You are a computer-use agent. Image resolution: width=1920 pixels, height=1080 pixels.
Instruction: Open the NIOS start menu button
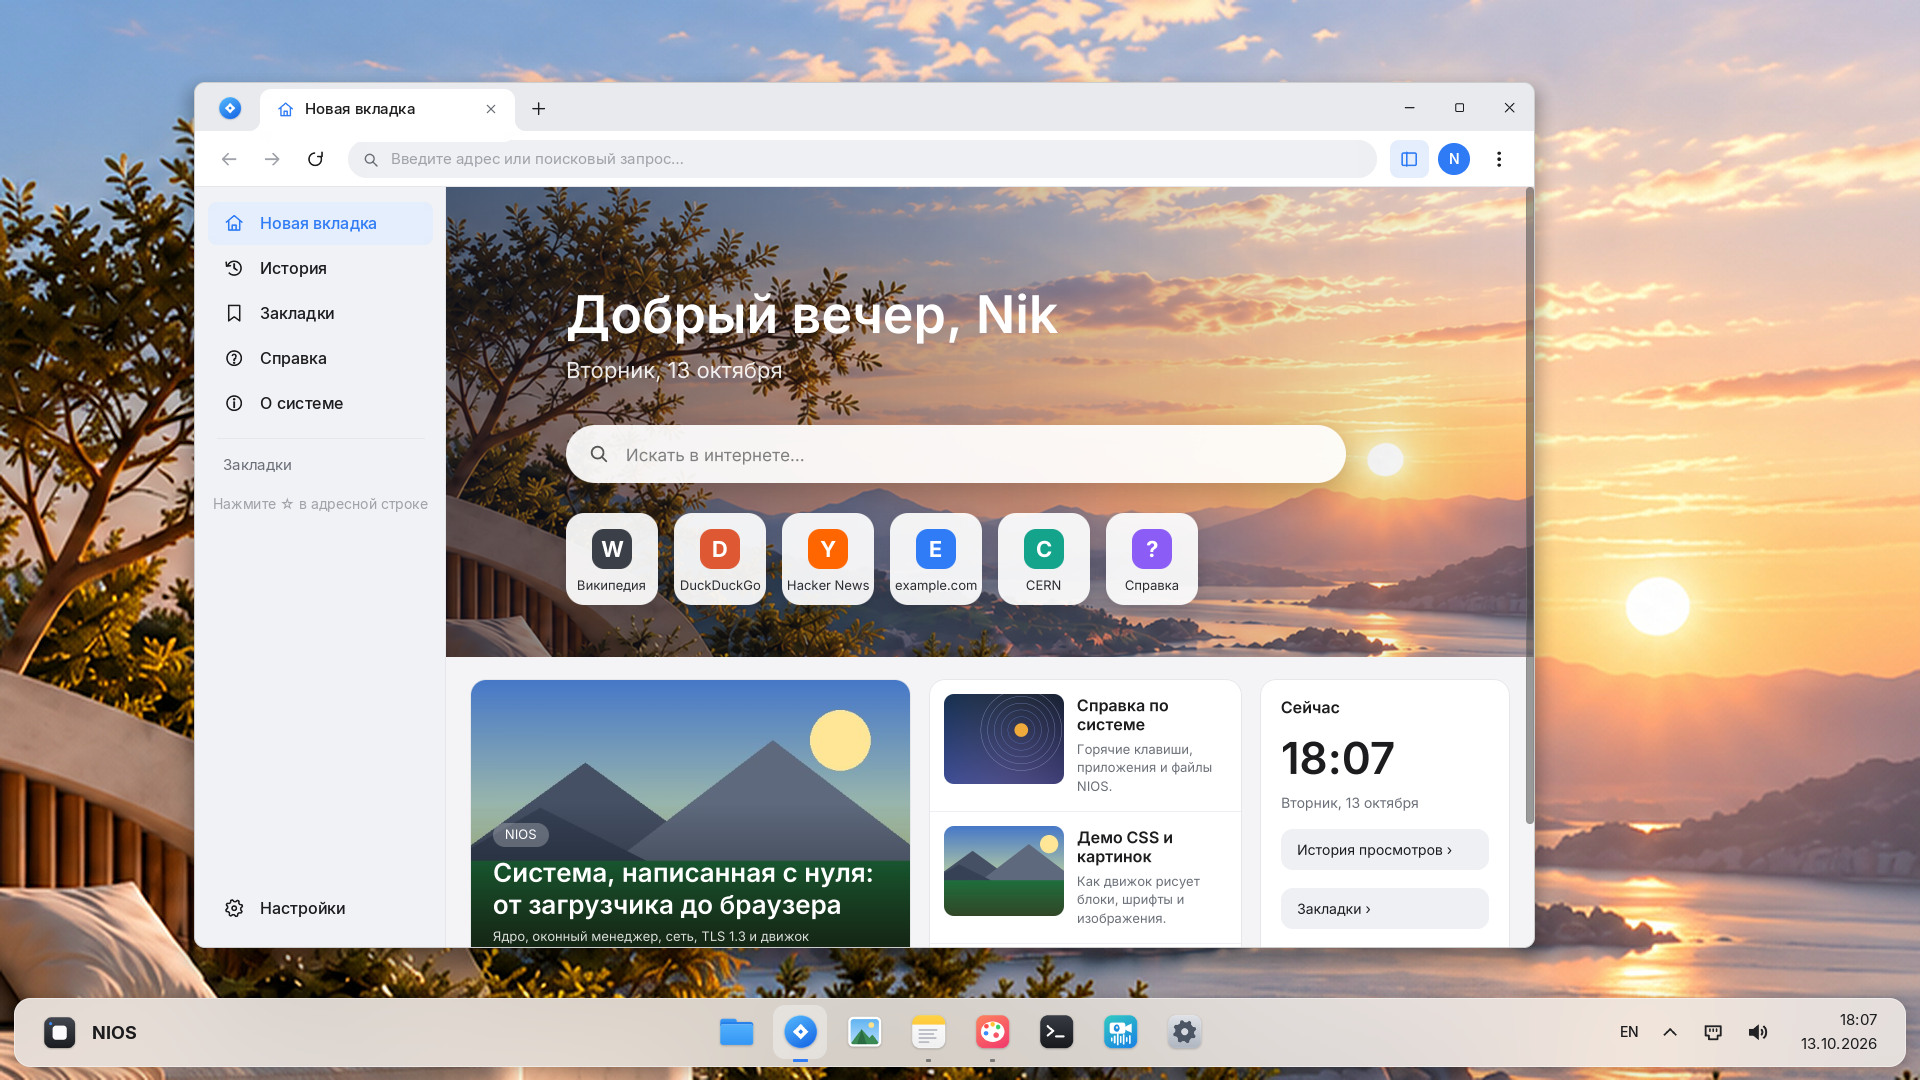click(x=90, y=1032)
